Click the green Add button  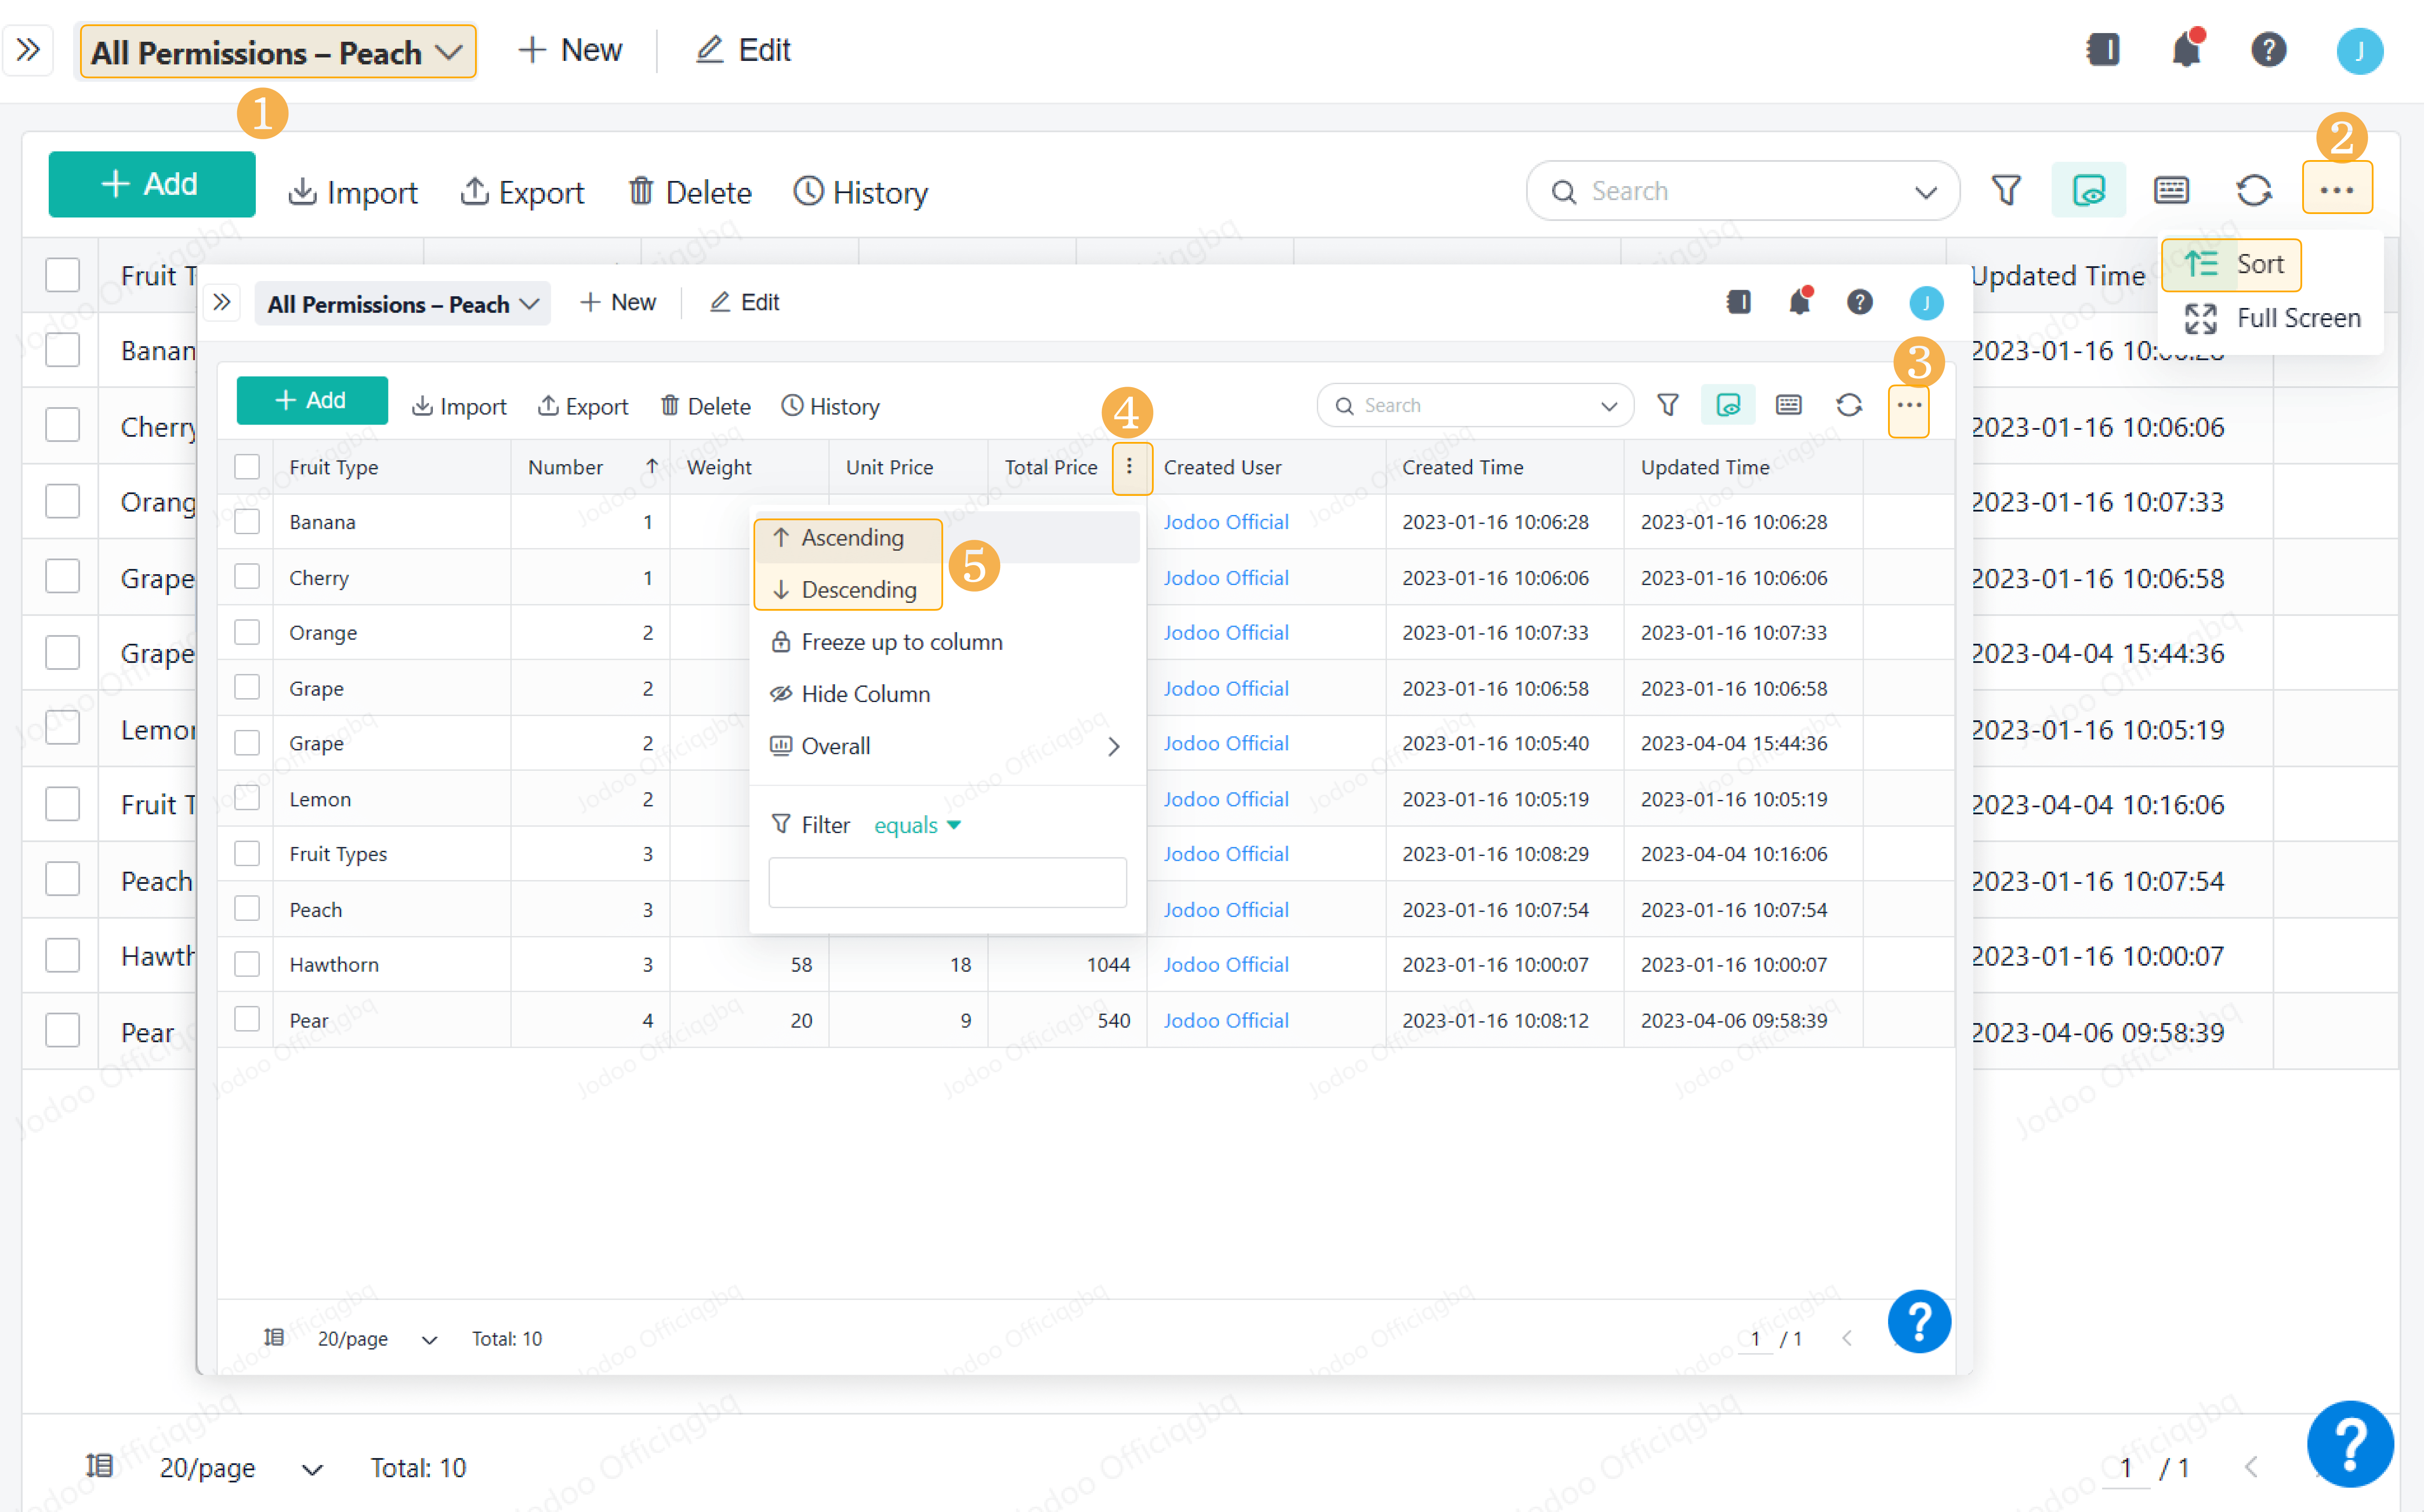click(311, 400)
